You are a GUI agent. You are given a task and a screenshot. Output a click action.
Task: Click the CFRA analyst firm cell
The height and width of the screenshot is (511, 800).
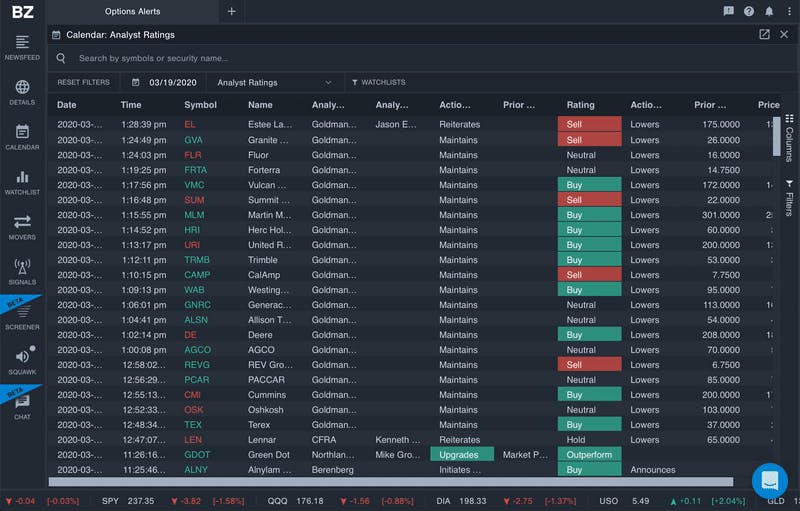[324, 440]
